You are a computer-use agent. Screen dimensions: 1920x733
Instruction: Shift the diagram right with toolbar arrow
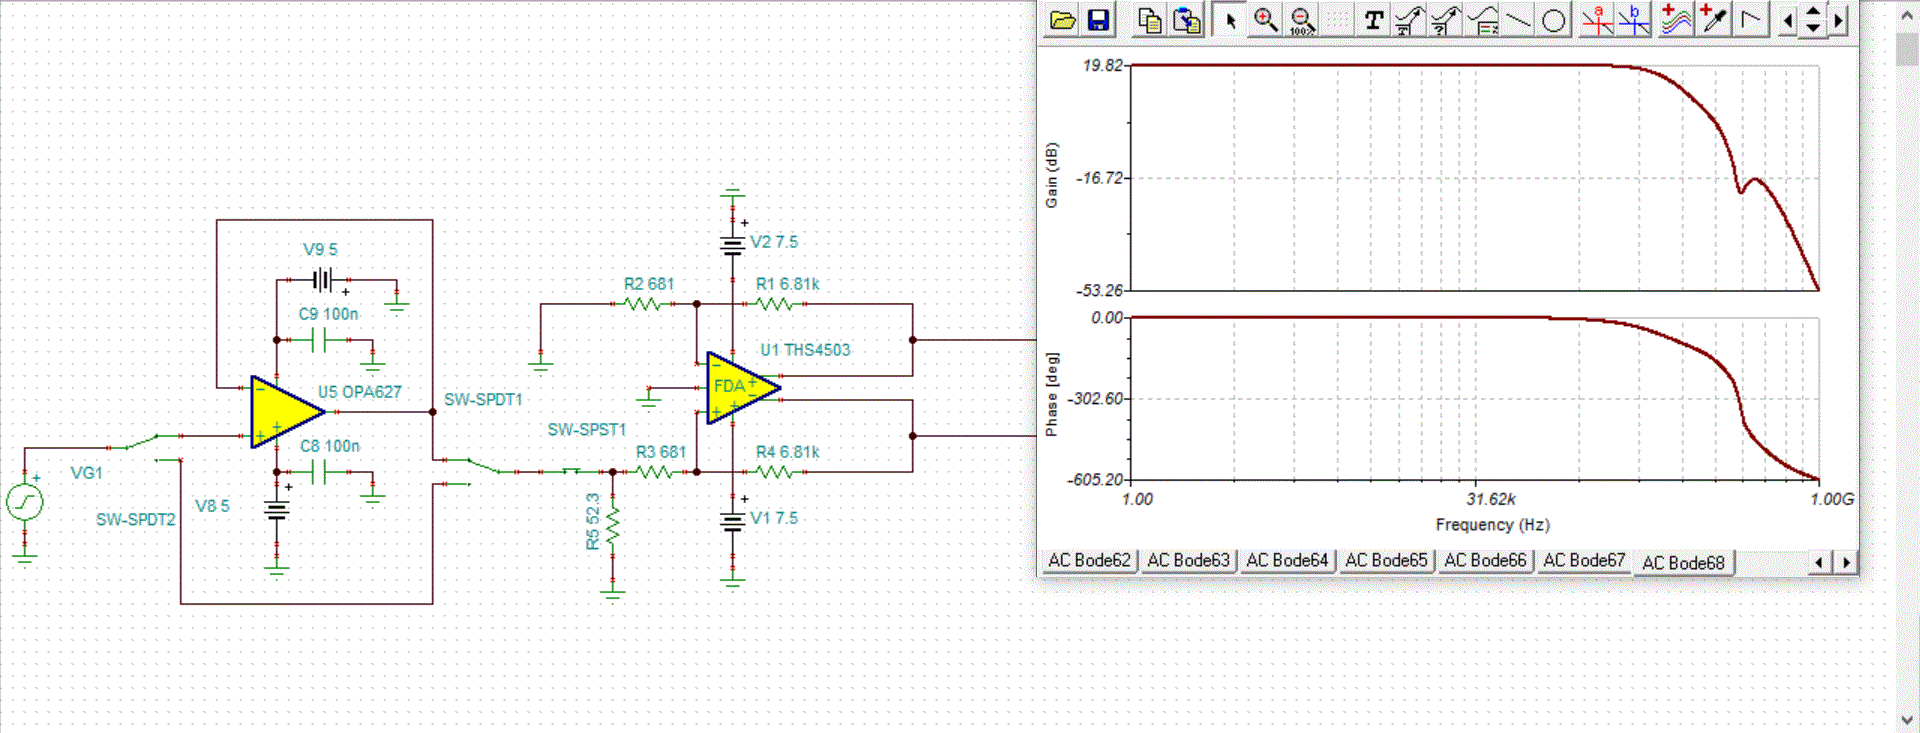1838,20
